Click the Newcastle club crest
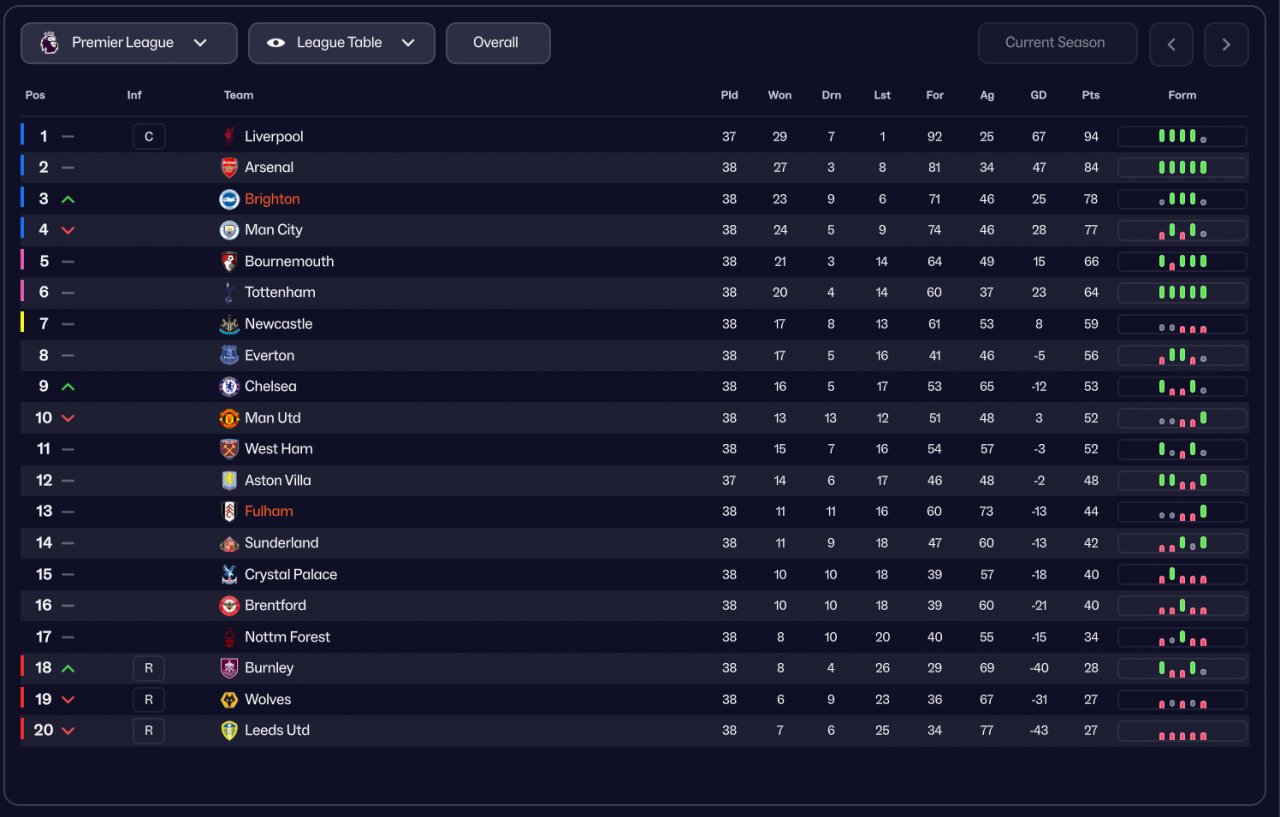 229,324
